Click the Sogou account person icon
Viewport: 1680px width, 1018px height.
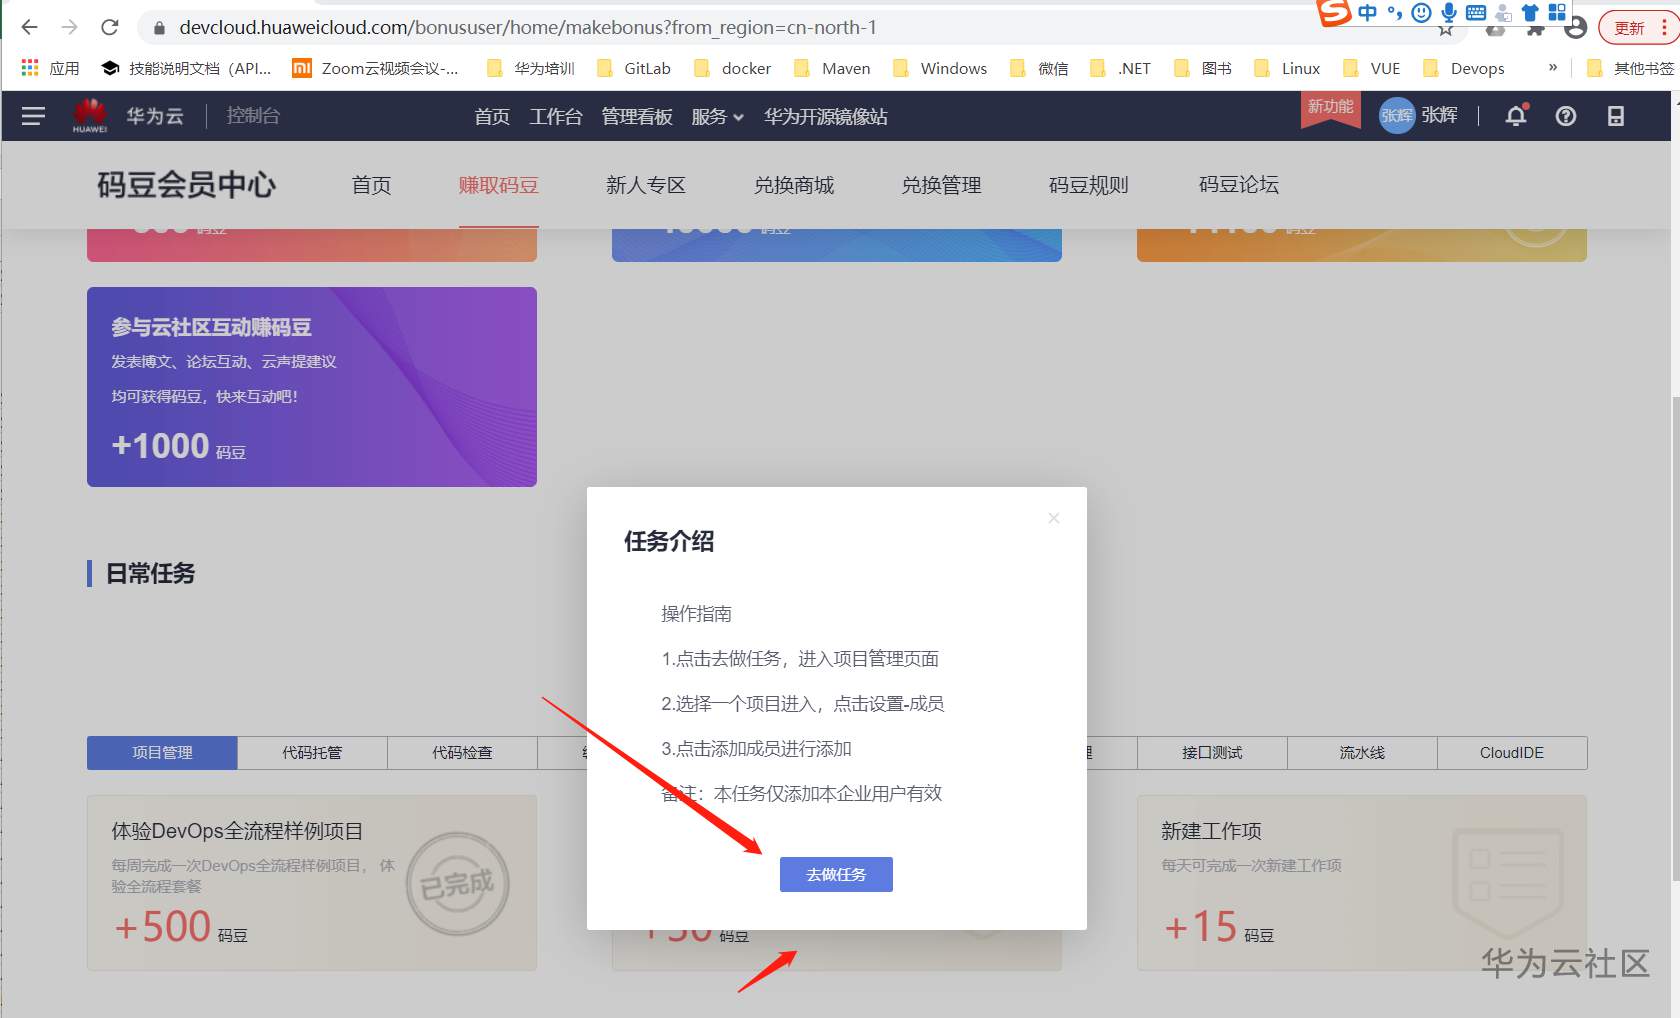click(x=1503, y=13)
